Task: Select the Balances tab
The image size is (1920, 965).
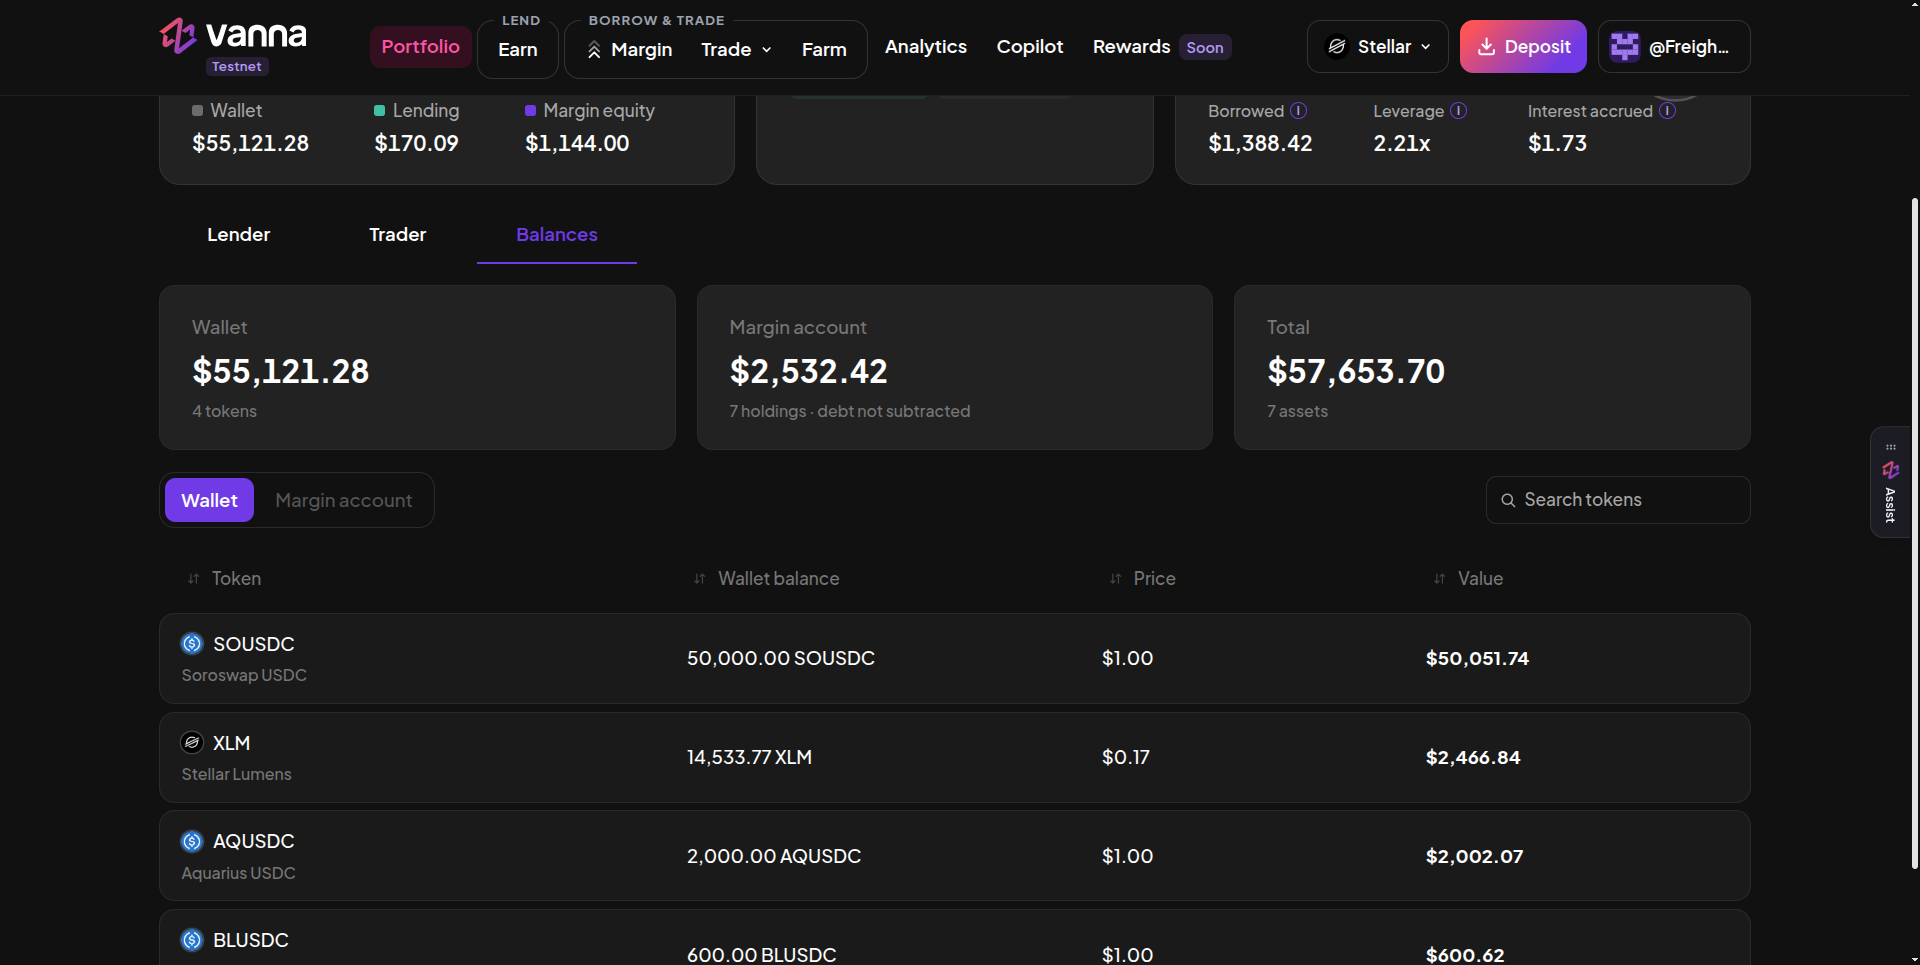Action: [x=557, y=235]
